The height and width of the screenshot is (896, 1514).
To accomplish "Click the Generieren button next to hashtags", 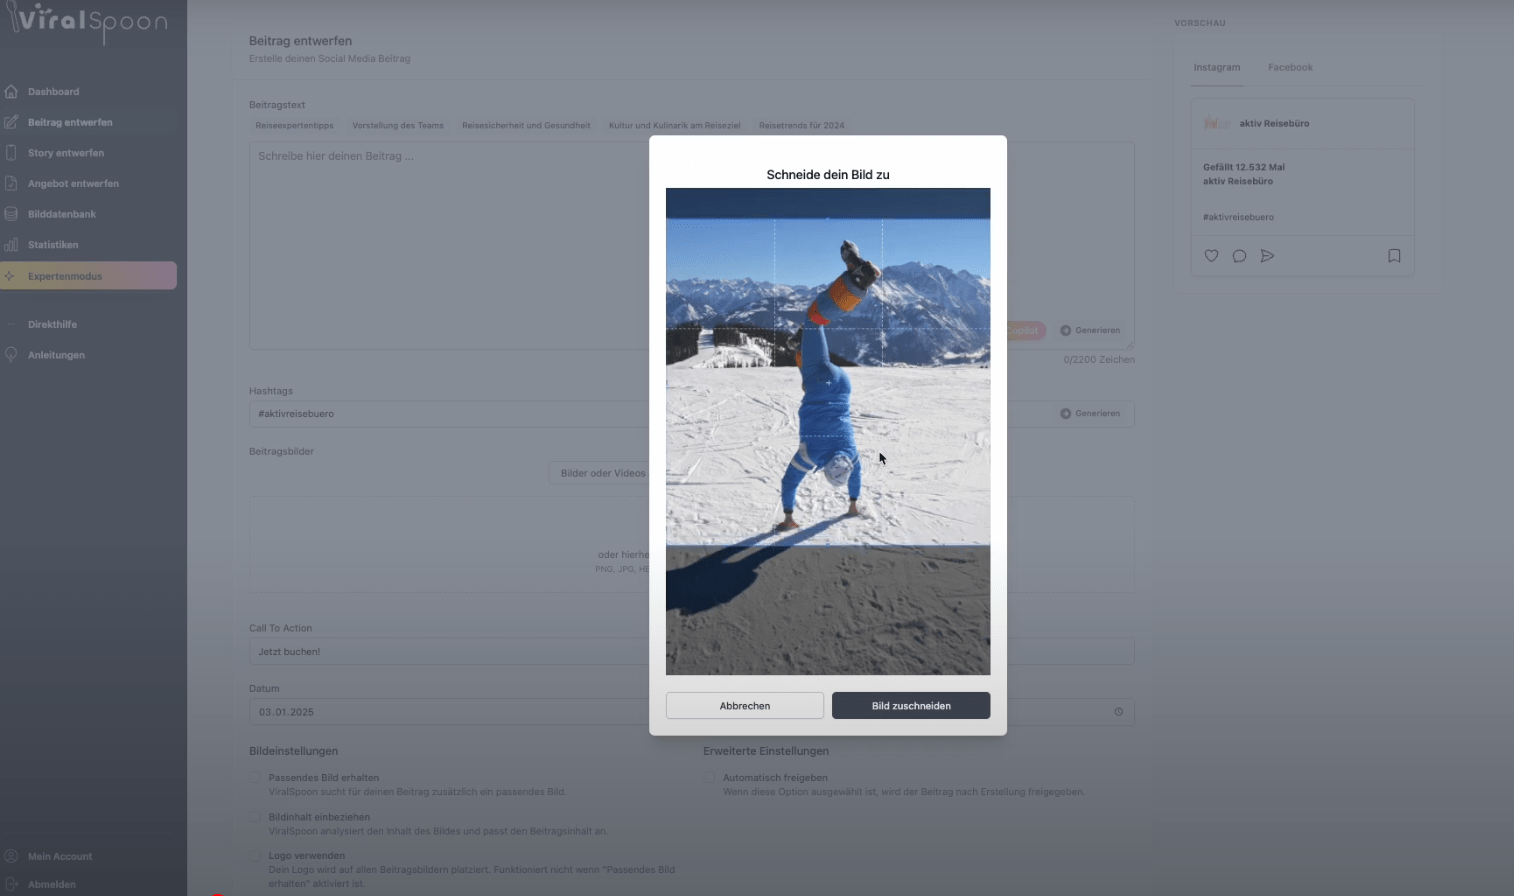I will [1090, 414].
